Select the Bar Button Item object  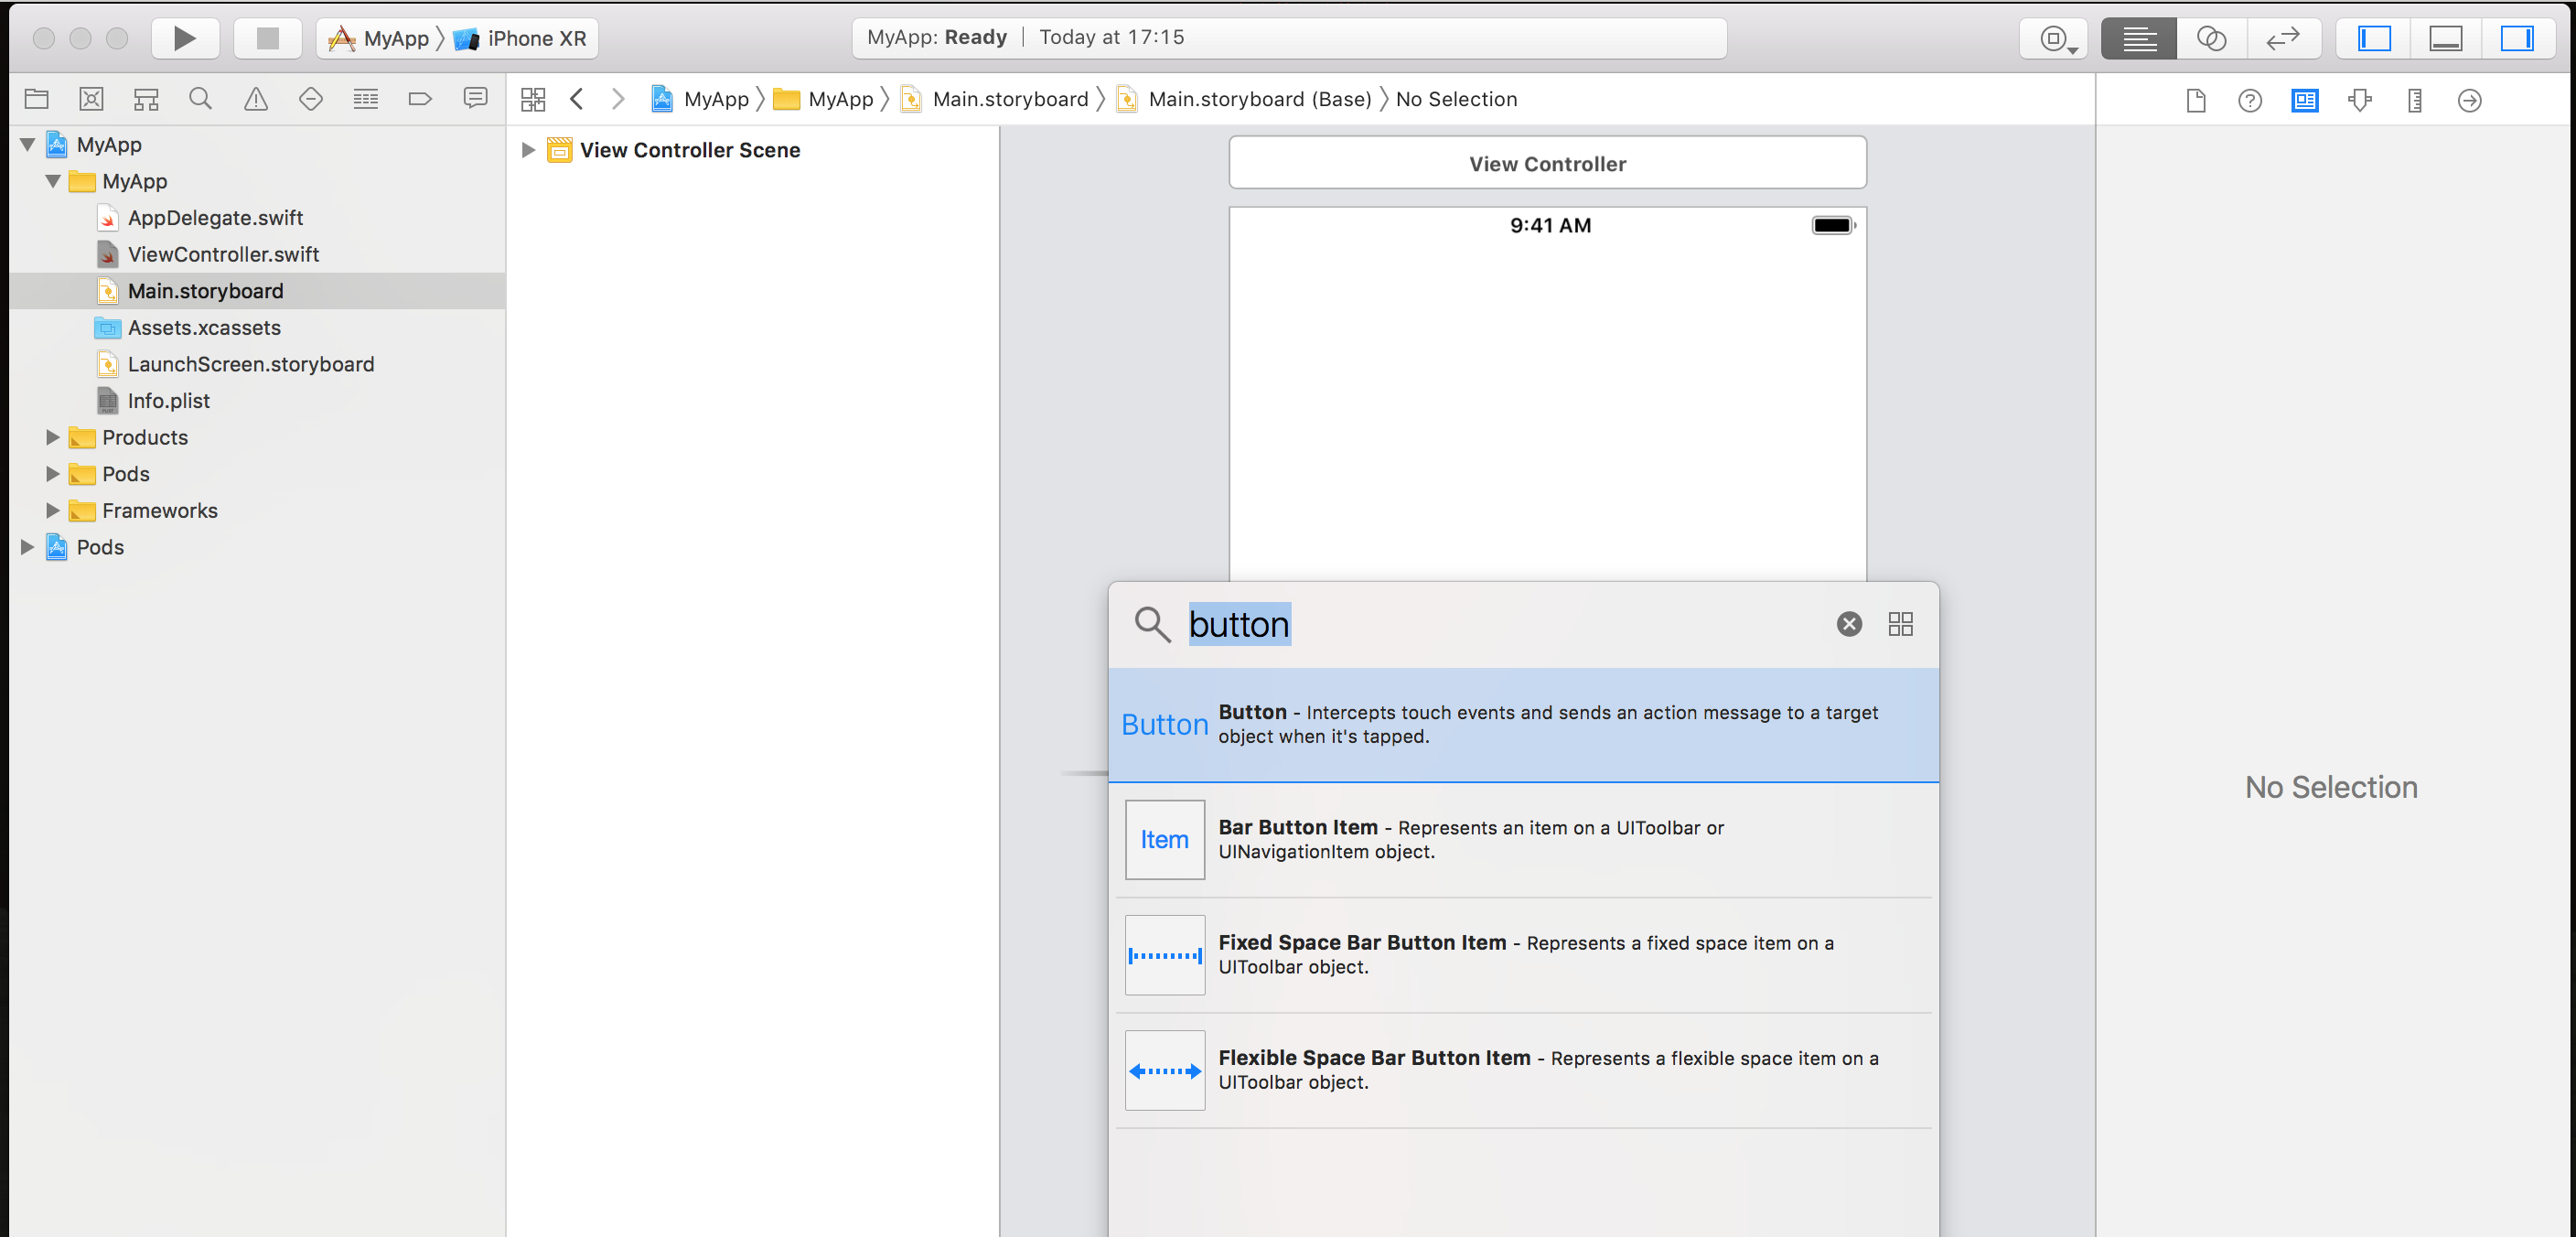pos(1523,840)
